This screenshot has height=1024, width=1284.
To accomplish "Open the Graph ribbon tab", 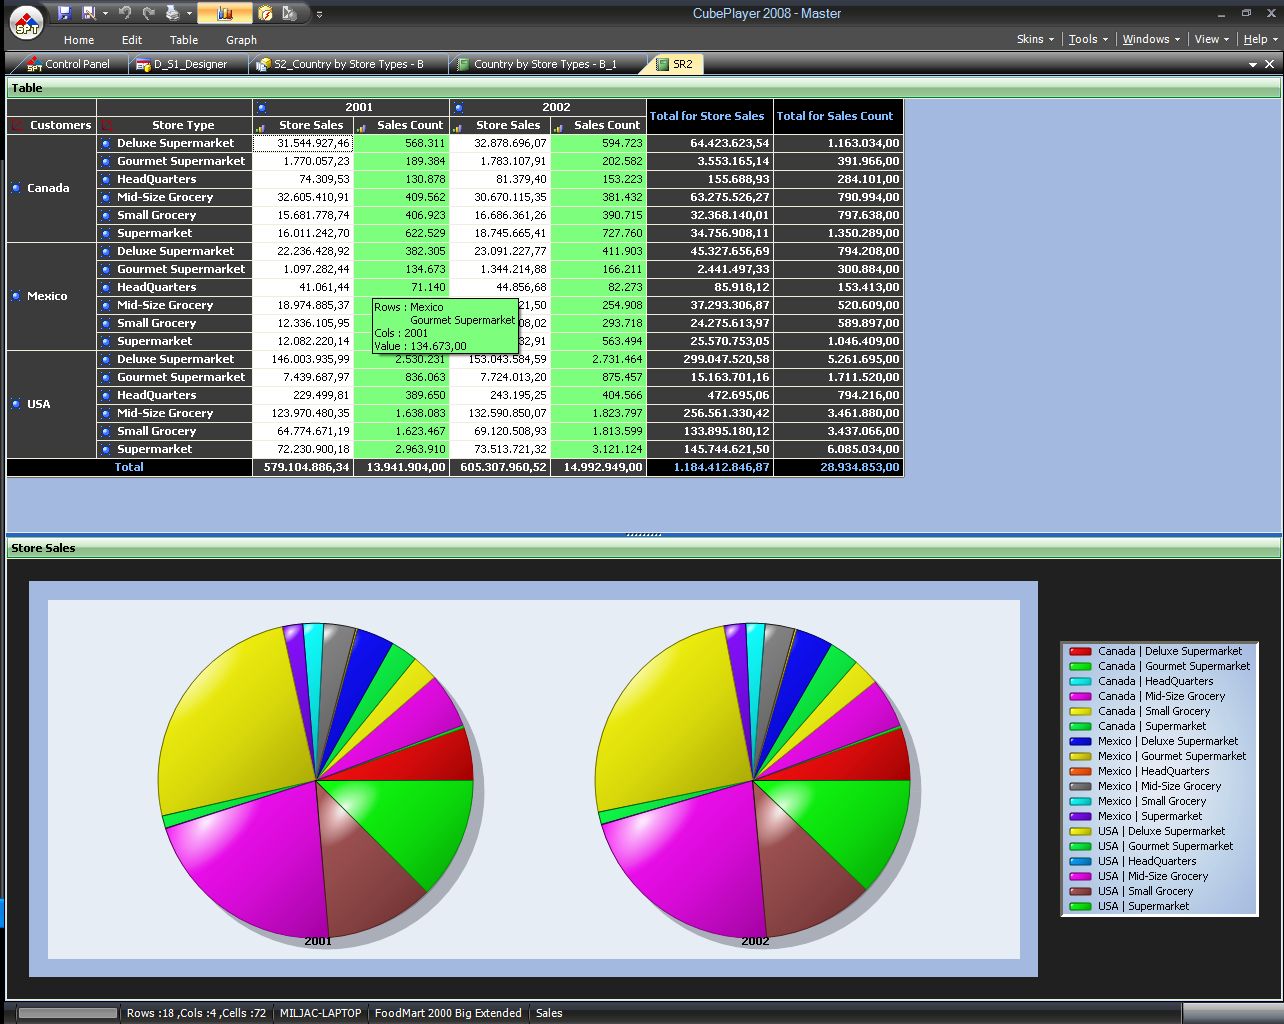I will click(241, 40).
